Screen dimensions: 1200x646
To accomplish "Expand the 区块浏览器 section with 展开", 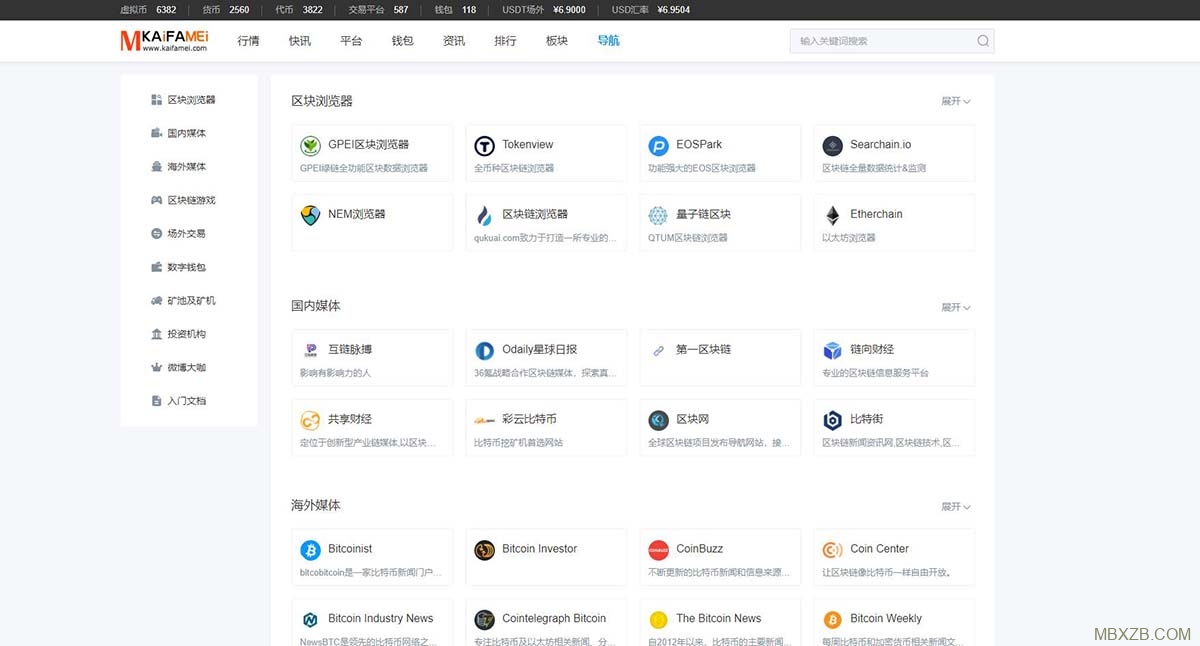I will pos(956,102).
